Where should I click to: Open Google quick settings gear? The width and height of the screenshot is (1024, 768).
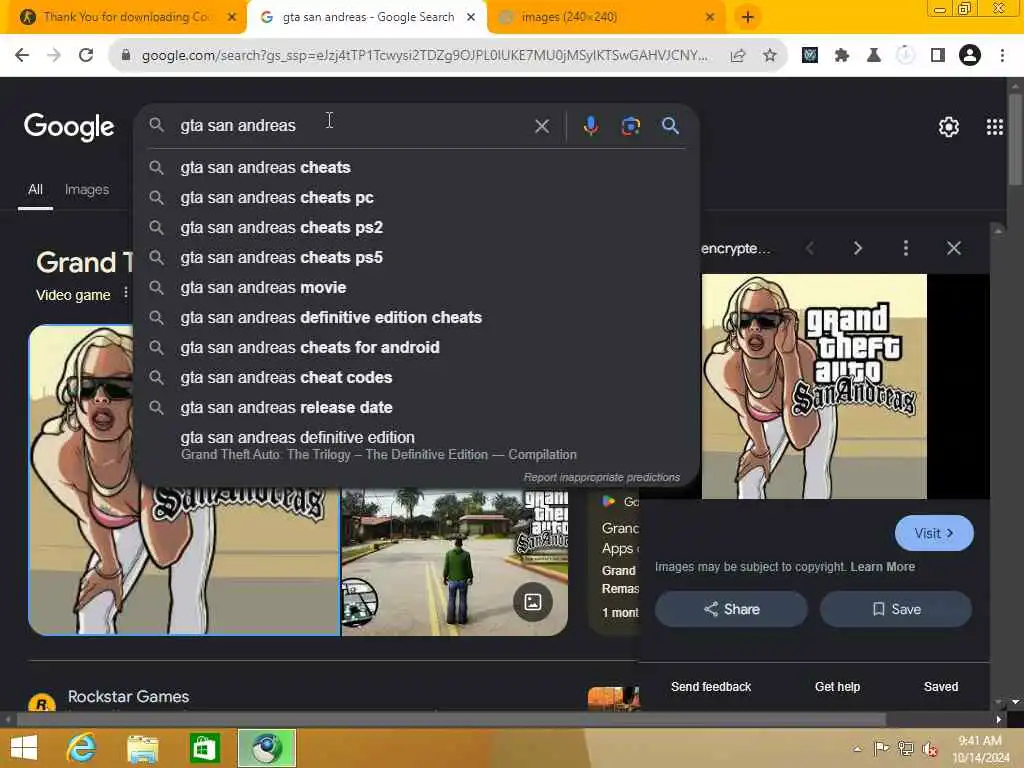[x=948, y=127]
